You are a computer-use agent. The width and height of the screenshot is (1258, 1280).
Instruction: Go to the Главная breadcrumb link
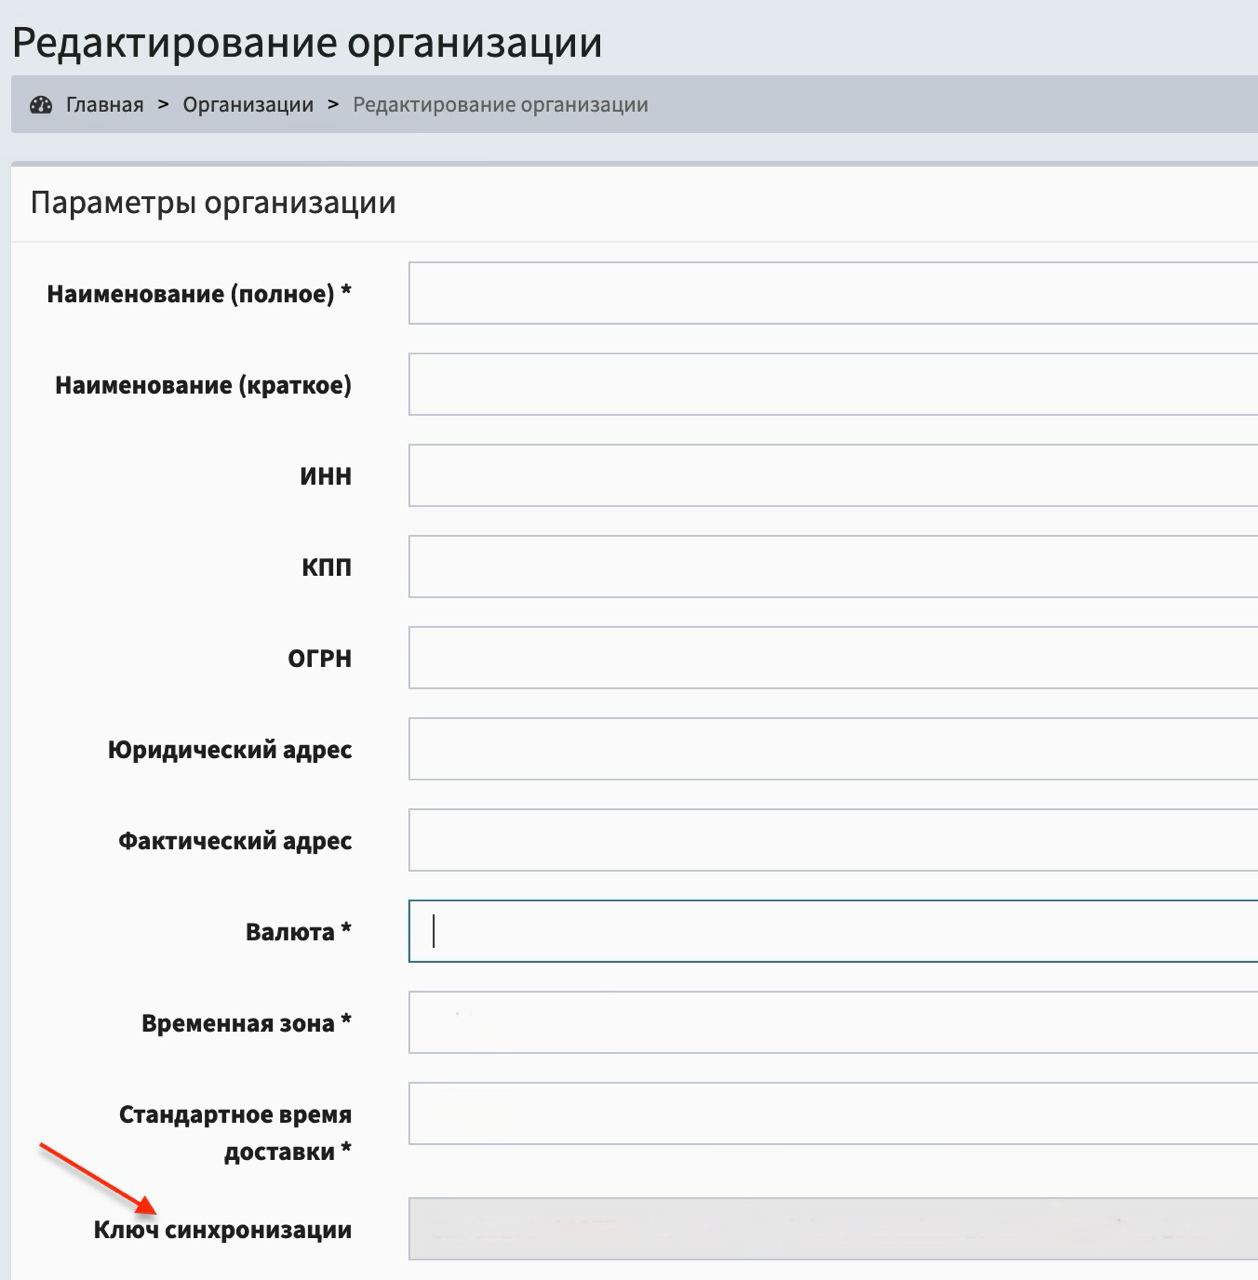[x=104, y=105]
